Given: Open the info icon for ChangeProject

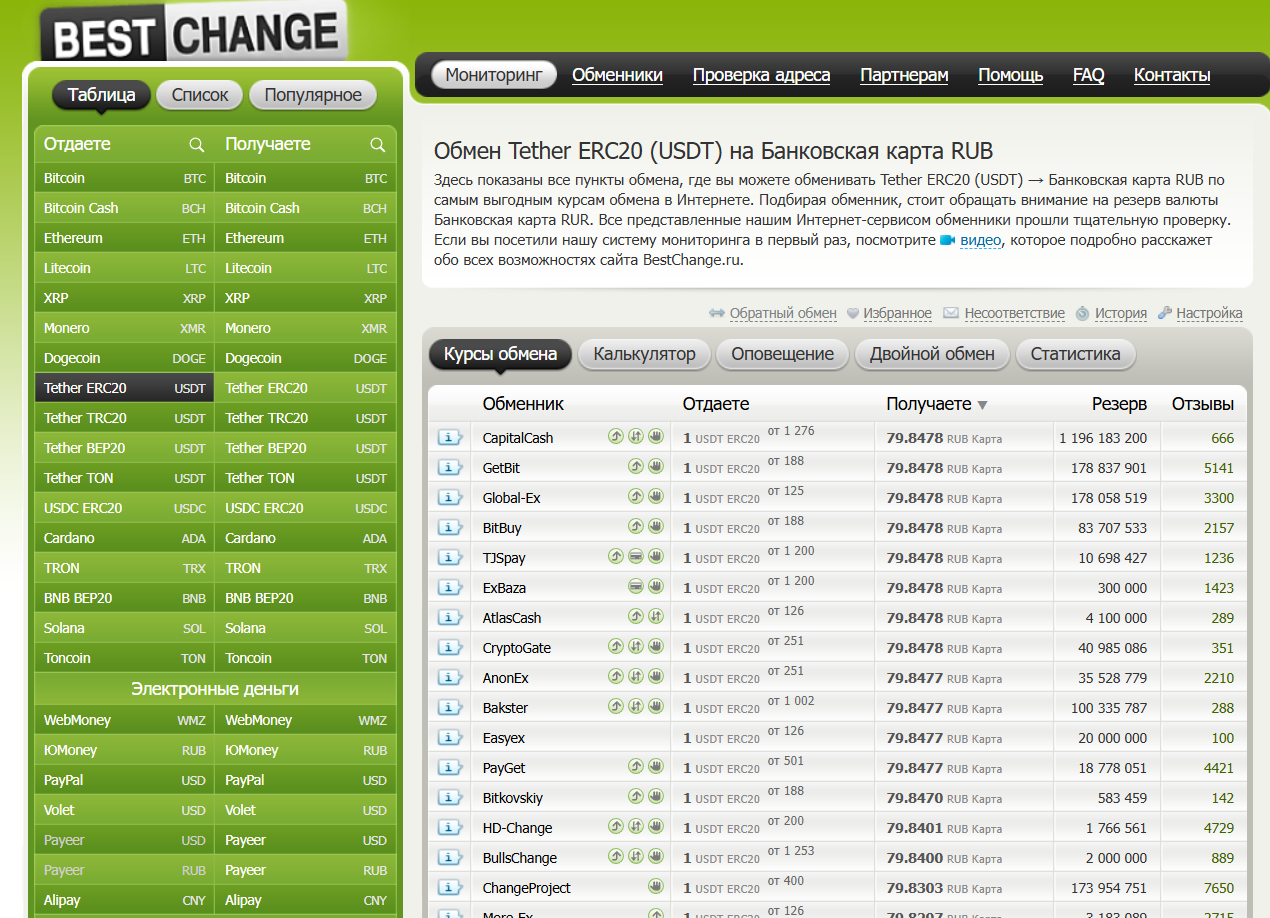Looking at the screenshot, I should (x=450, y=887).
